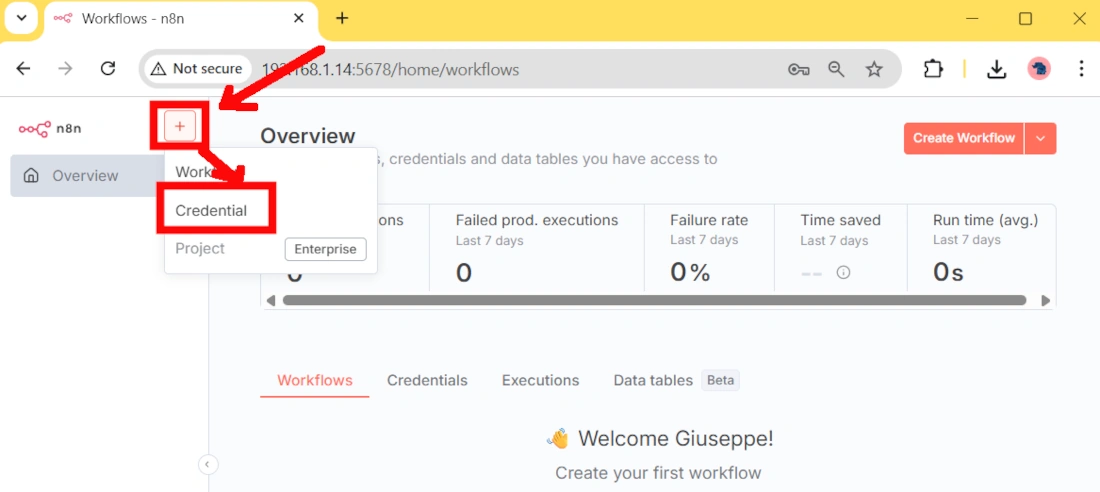Click the Time saved info icon
This screenshot has width=1100, height=492.
pyautogui.click(x=843, y=272)
